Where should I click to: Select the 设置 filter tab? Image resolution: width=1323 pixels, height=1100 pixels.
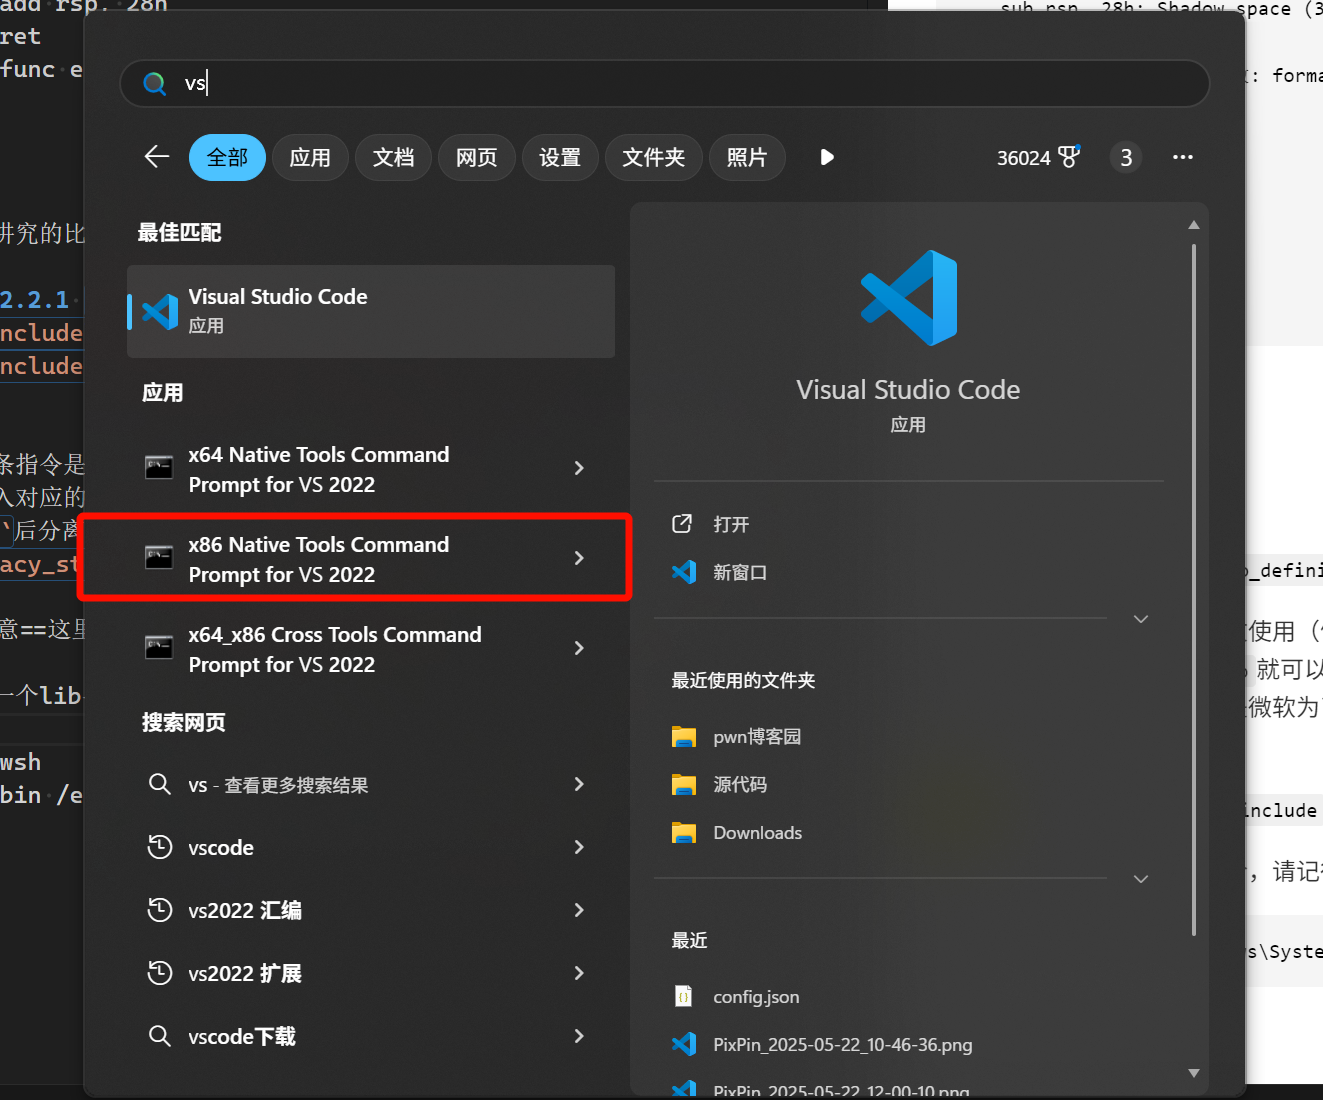[560, 157]
